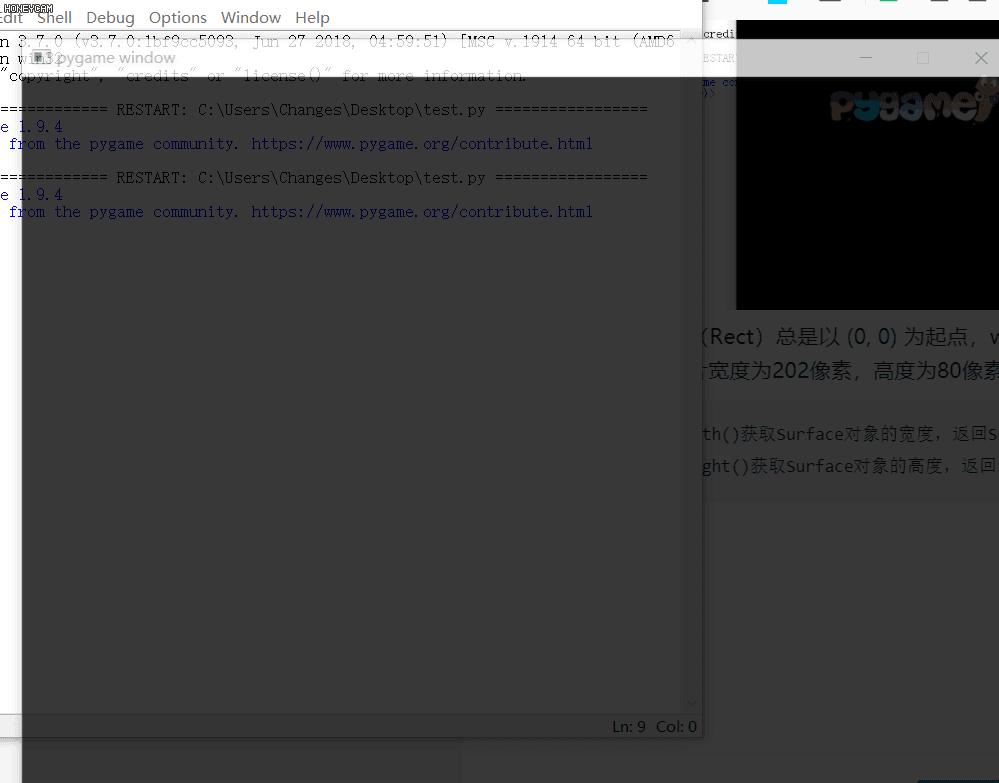Open the Window menu
The width and height of the screenshot is (999, 783).
point(250,17)
